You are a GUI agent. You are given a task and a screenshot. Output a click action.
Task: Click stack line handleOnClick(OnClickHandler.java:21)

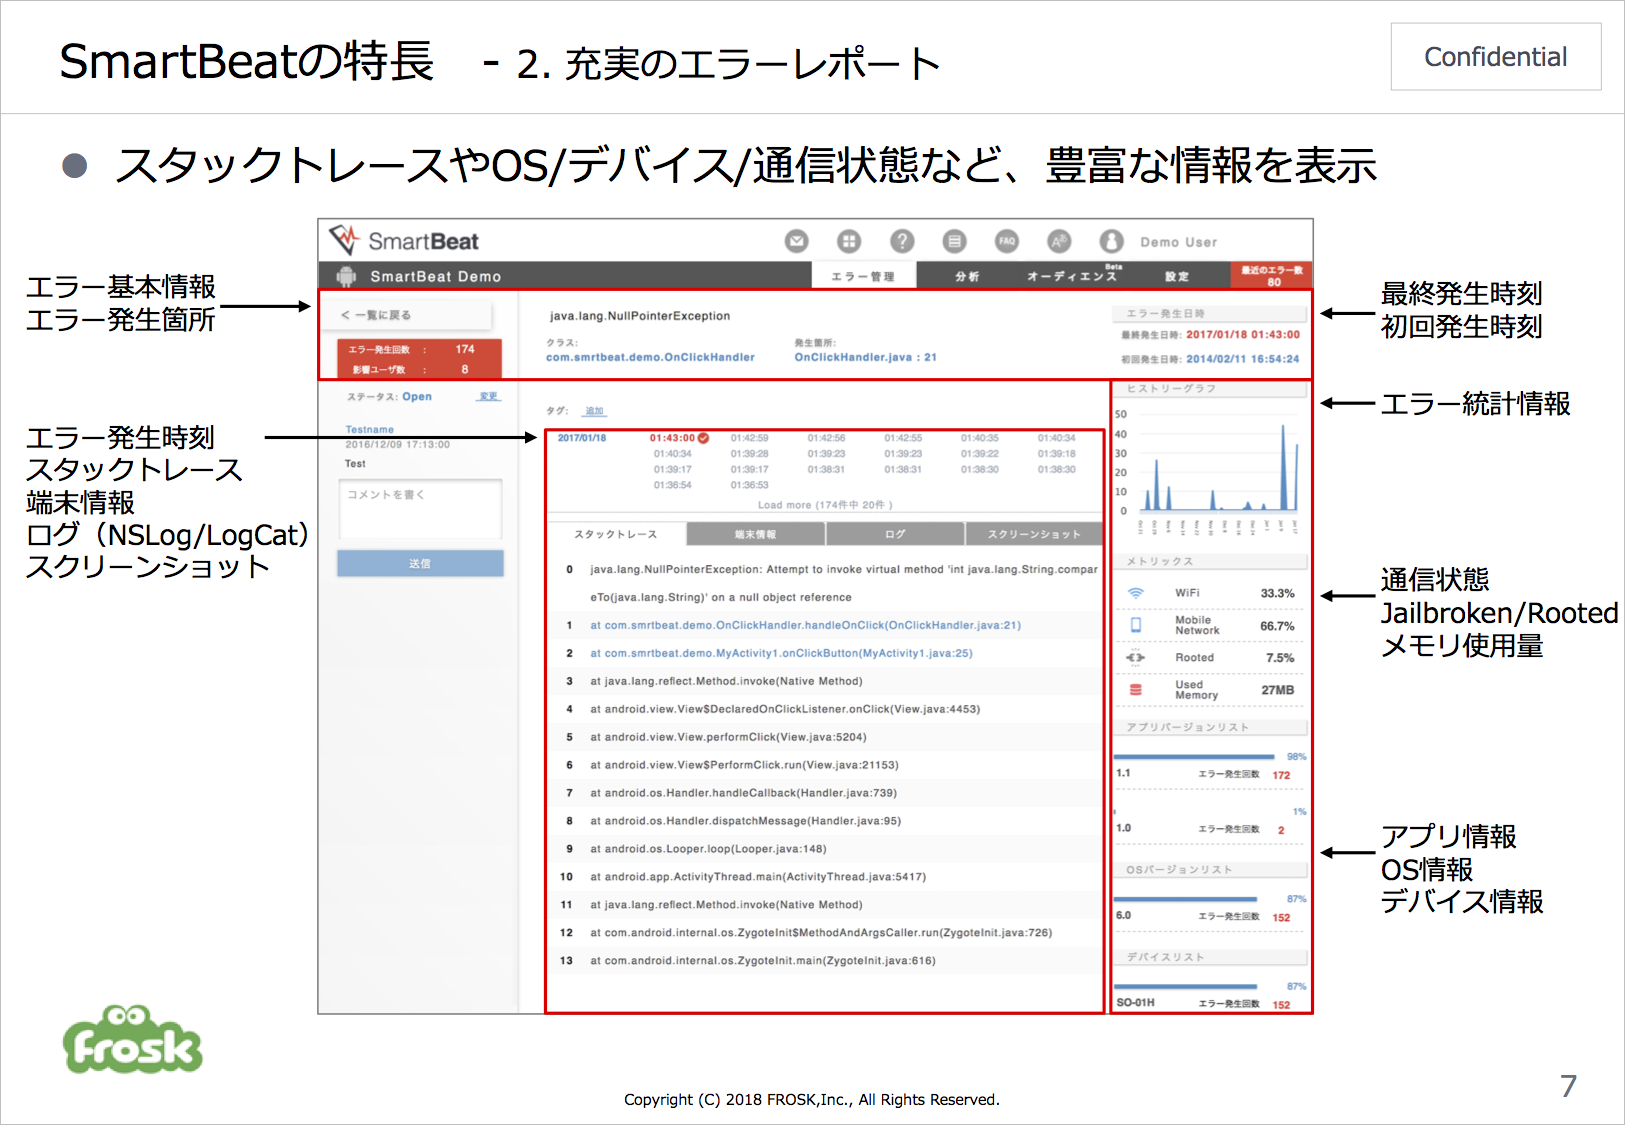point(806,625)
